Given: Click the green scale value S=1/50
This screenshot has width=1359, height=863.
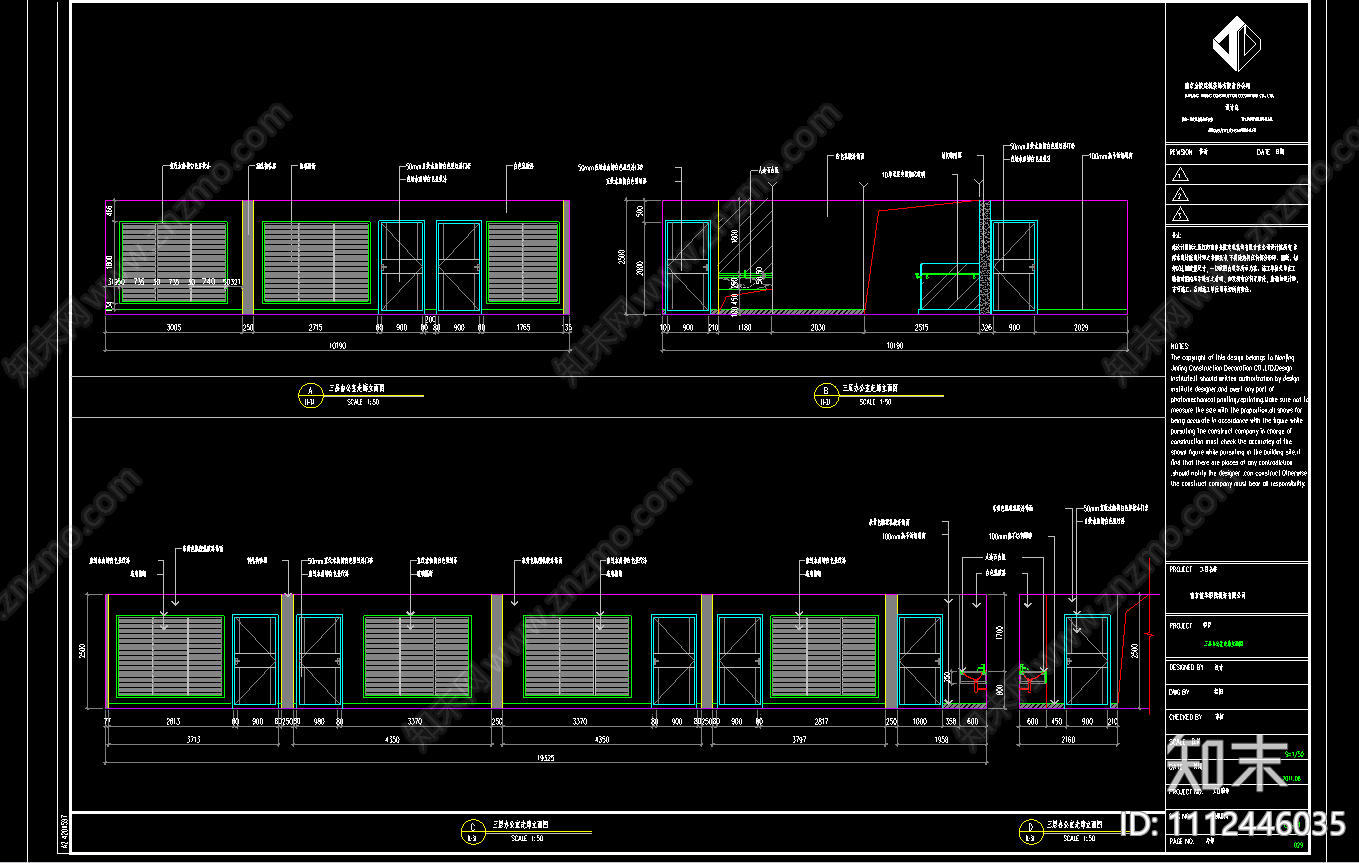Looking at the screenshot, I should (1293, 754).
